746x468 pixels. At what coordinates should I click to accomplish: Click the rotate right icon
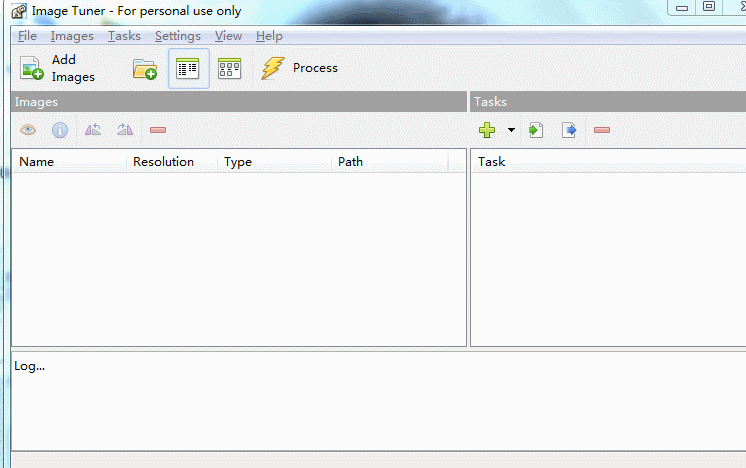click(x=125, y=129)
